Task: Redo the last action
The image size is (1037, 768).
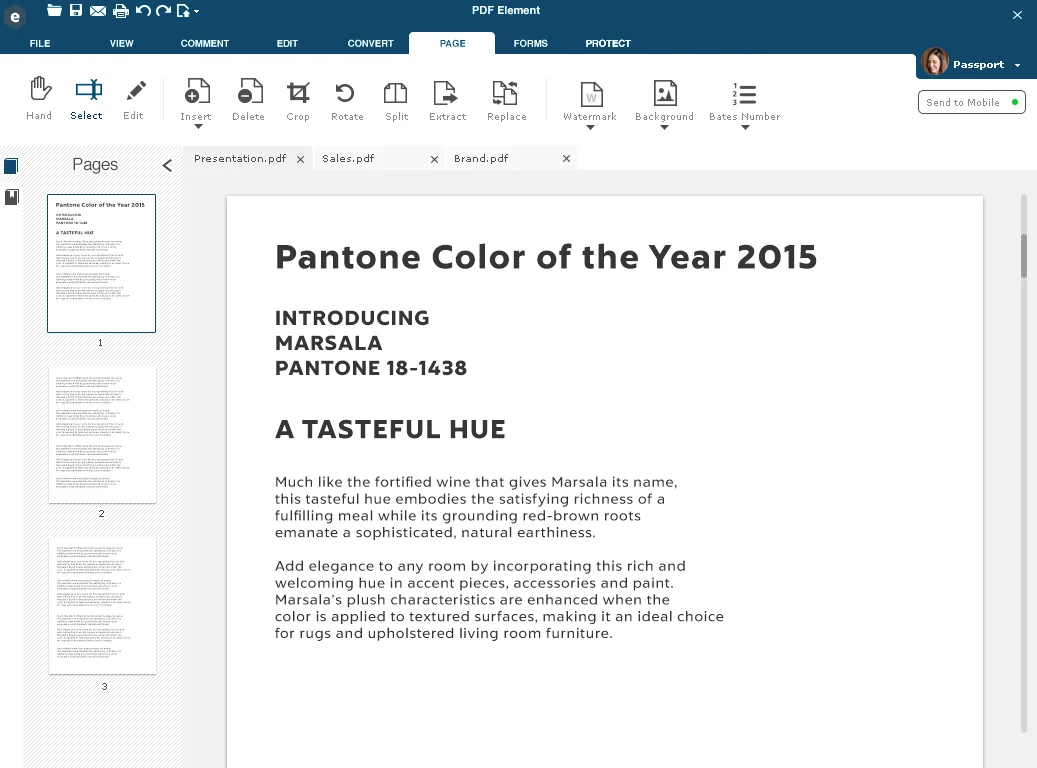Action: tap(163, 11)
